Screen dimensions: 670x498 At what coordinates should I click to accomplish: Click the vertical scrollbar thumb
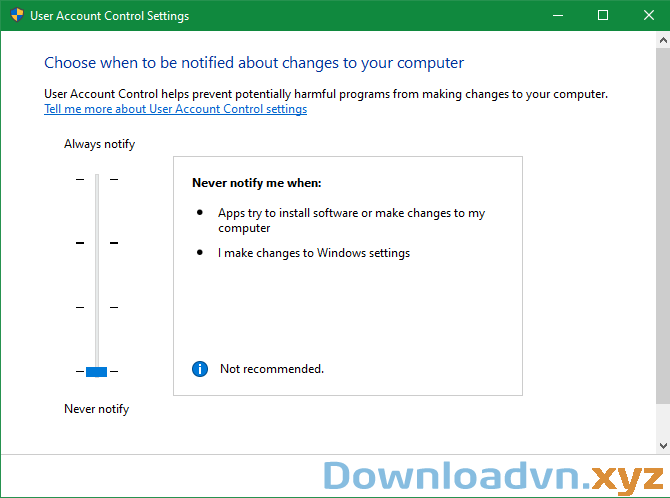[x=663, y=225]
